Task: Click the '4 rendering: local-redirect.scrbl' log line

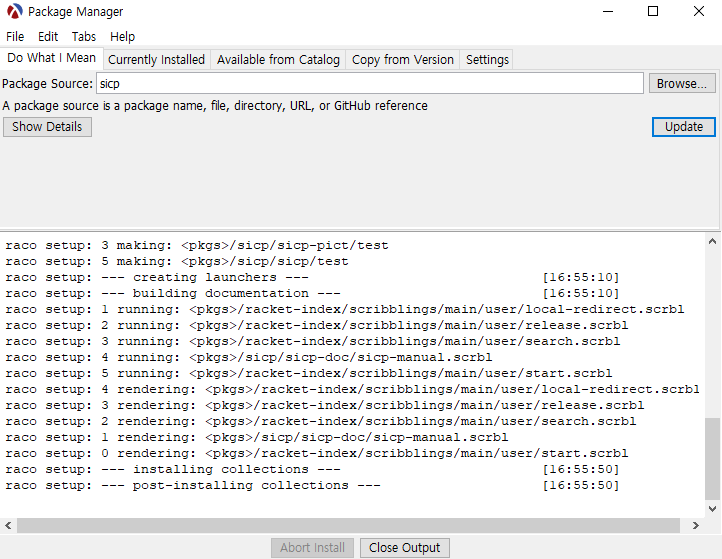Action: click(352, 390)
